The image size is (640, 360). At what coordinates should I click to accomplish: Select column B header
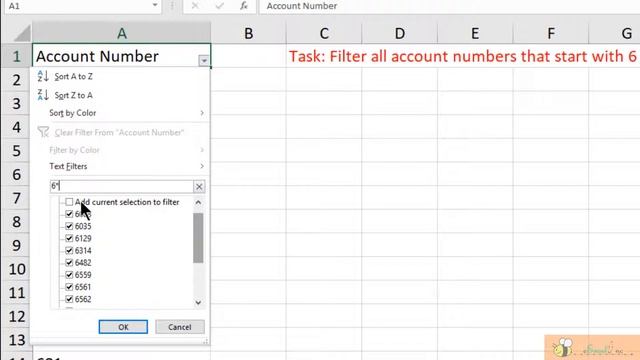pyautogui.click(x=249, y=33)
